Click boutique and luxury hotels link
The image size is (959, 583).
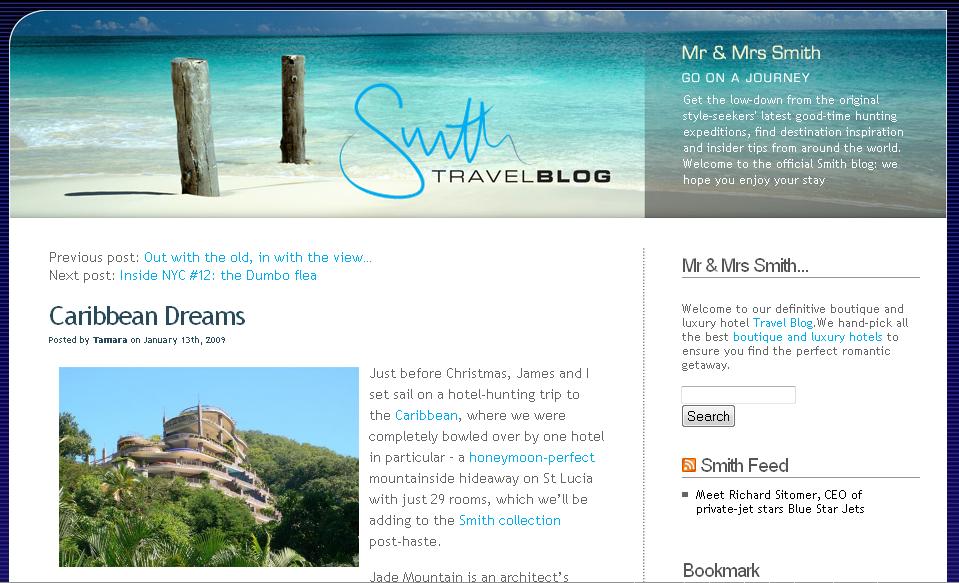[x=807, y=337]
